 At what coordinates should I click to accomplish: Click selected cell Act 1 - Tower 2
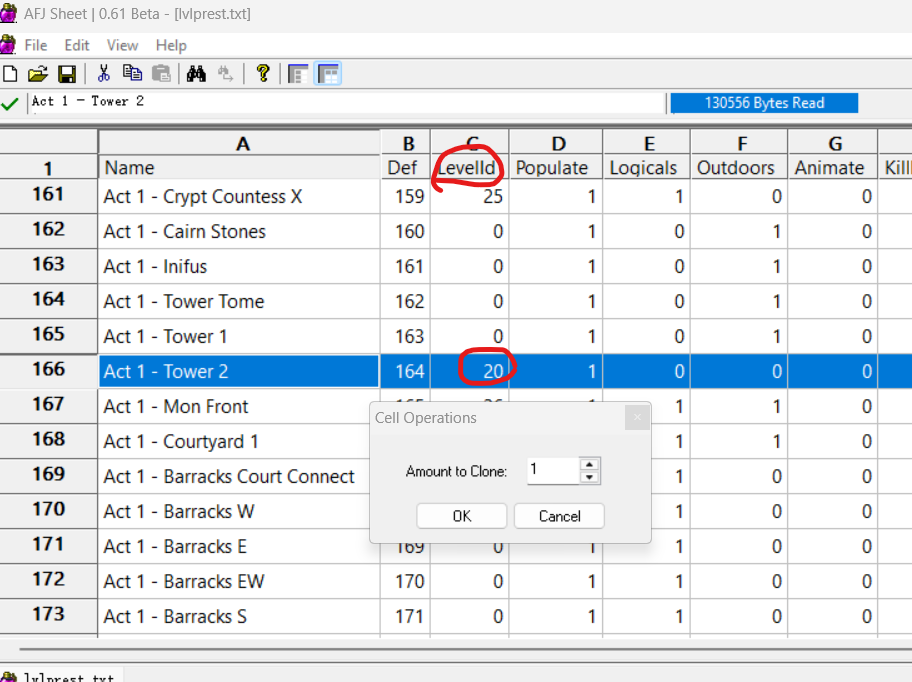[x=240, y=371]
